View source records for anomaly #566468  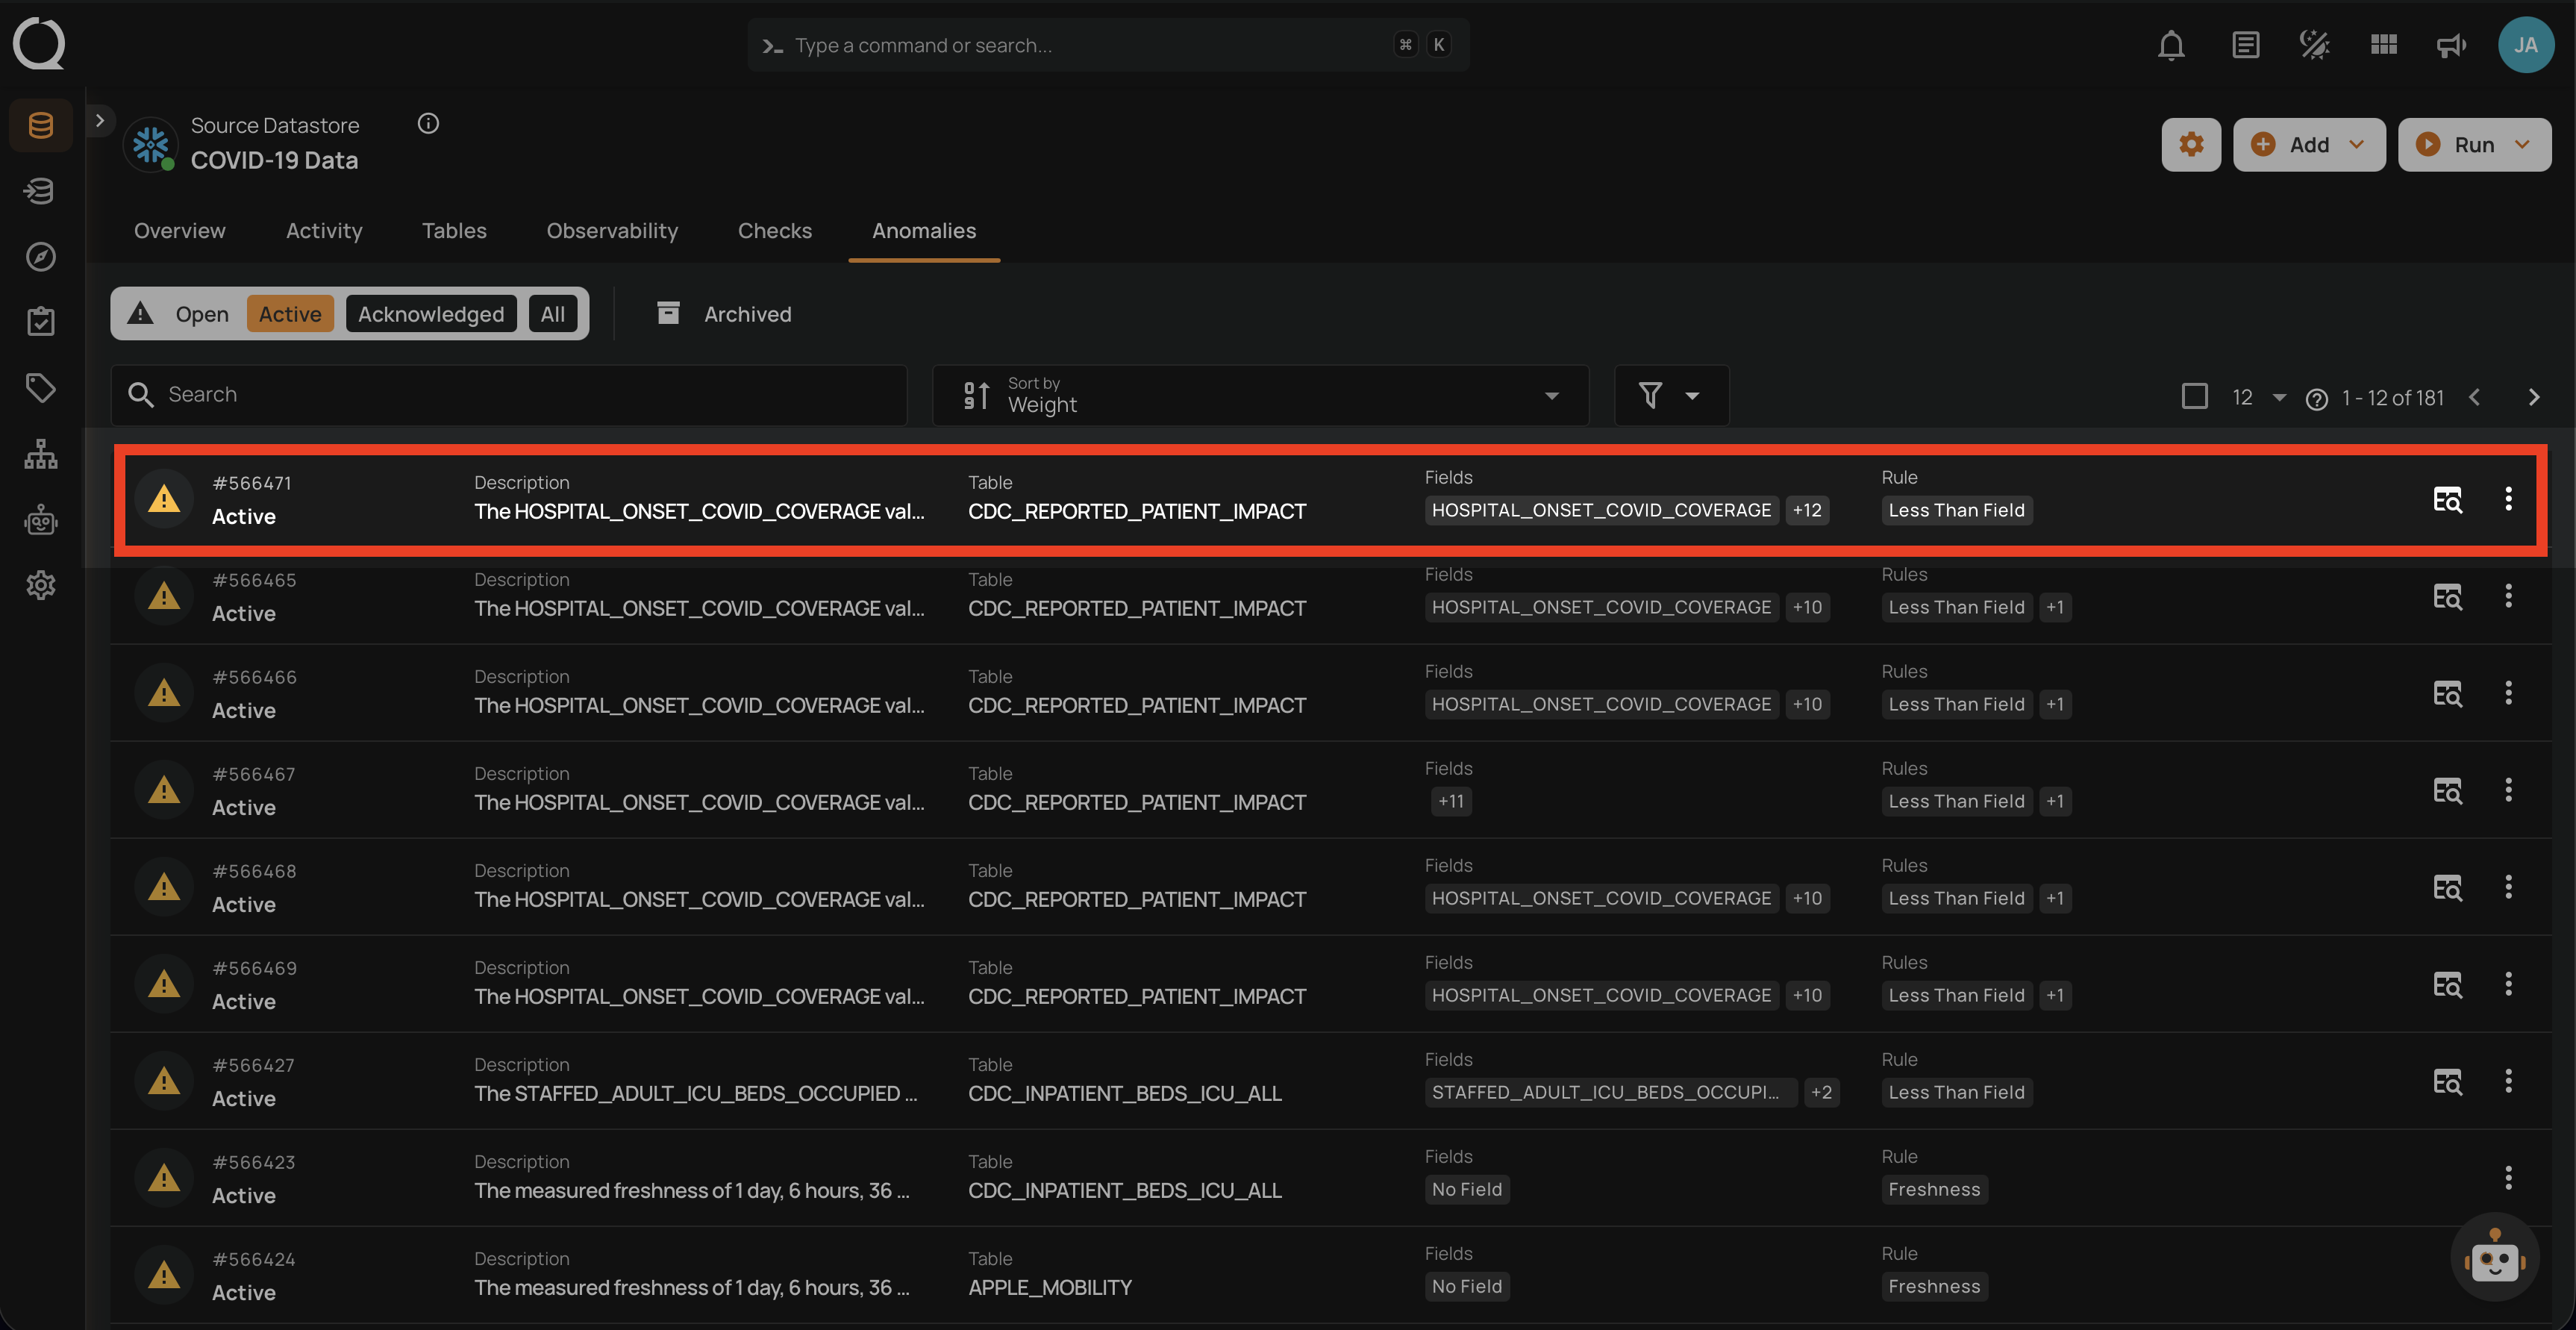[x=2446, y=887]
